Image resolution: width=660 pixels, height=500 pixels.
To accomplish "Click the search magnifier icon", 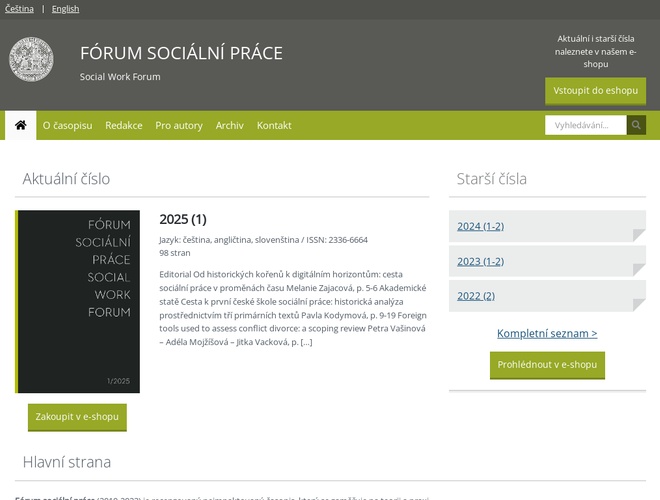I will [636, 125].
